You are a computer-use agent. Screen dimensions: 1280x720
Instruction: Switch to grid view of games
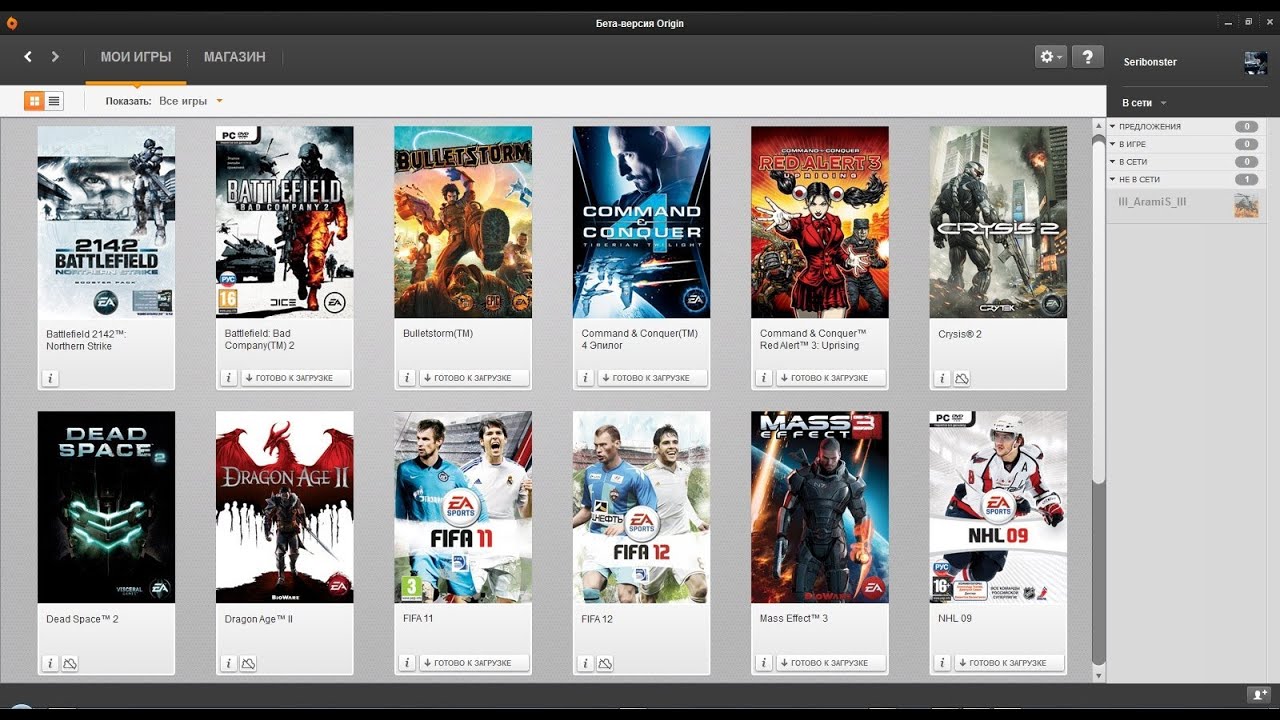(34, 101)
